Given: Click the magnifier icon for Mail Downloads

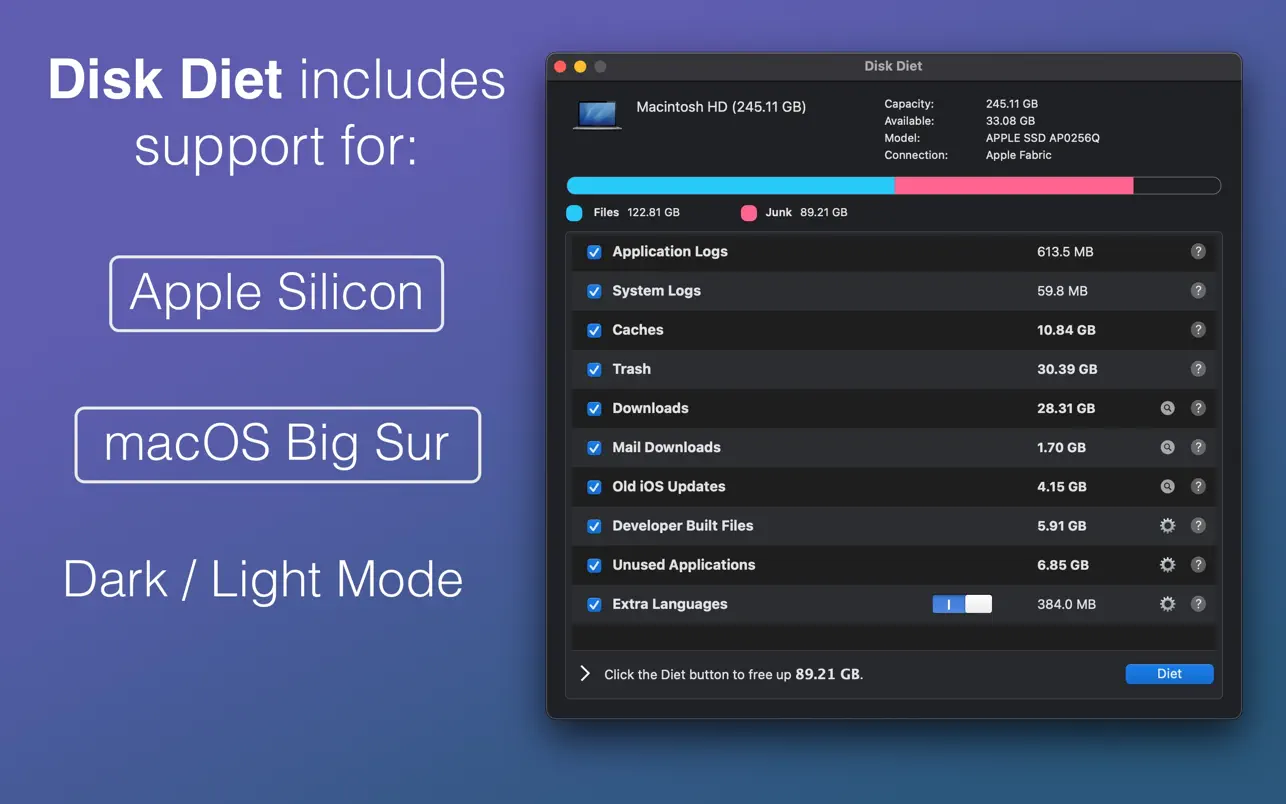Looking at the screenshot, I should coord(1167,447).
